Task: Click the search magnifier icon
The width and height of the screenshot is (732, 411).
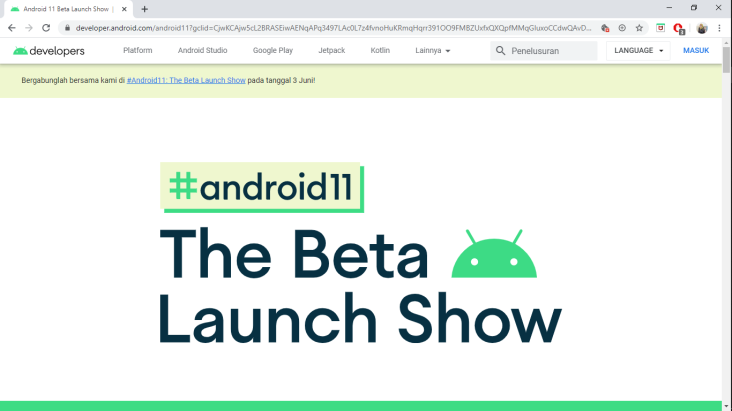Action: (500, 50)
